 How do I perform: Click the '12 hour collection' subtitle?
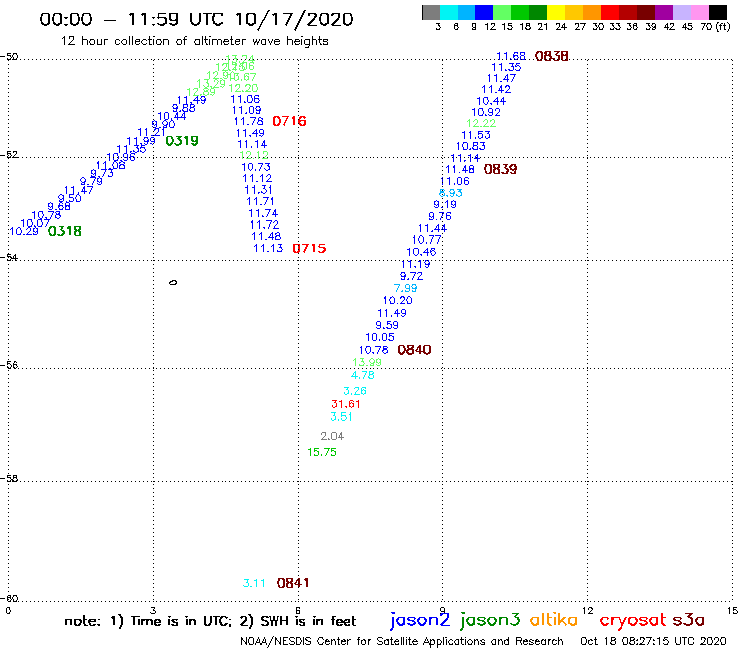tap(194, 41)
